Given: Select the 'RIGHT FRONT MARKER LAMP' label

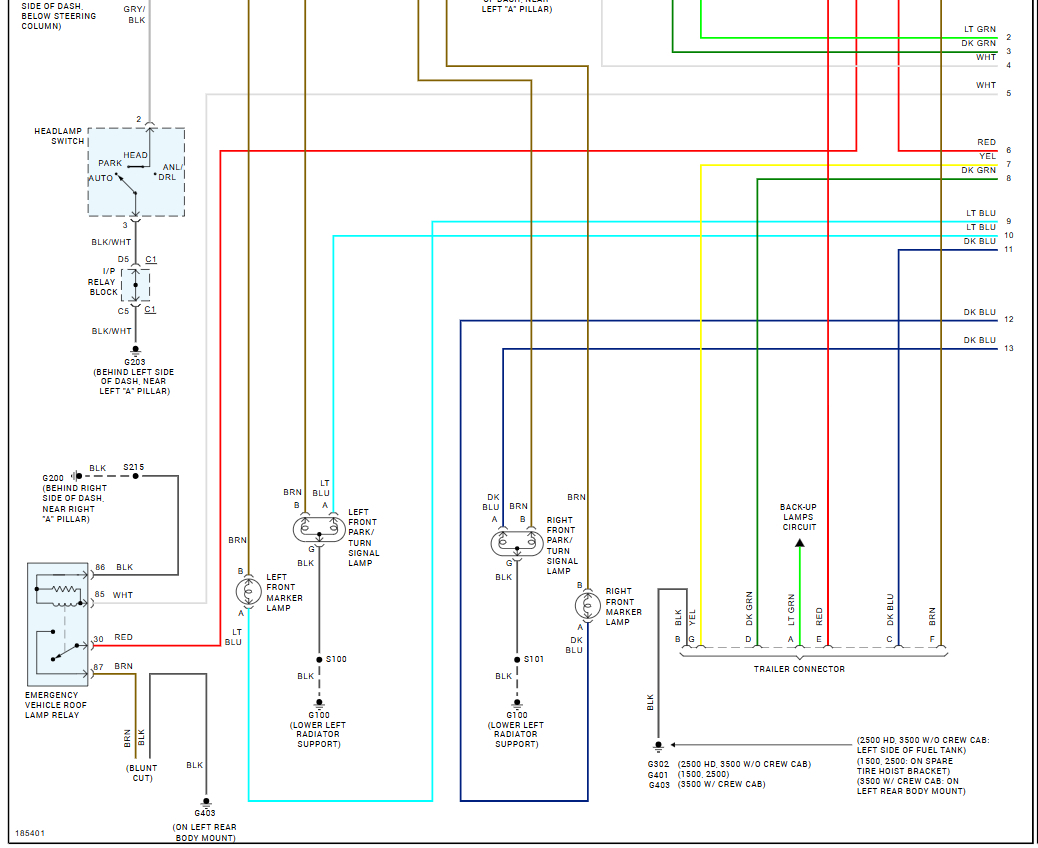Looking at the screenshot, I should click(624, 606).
